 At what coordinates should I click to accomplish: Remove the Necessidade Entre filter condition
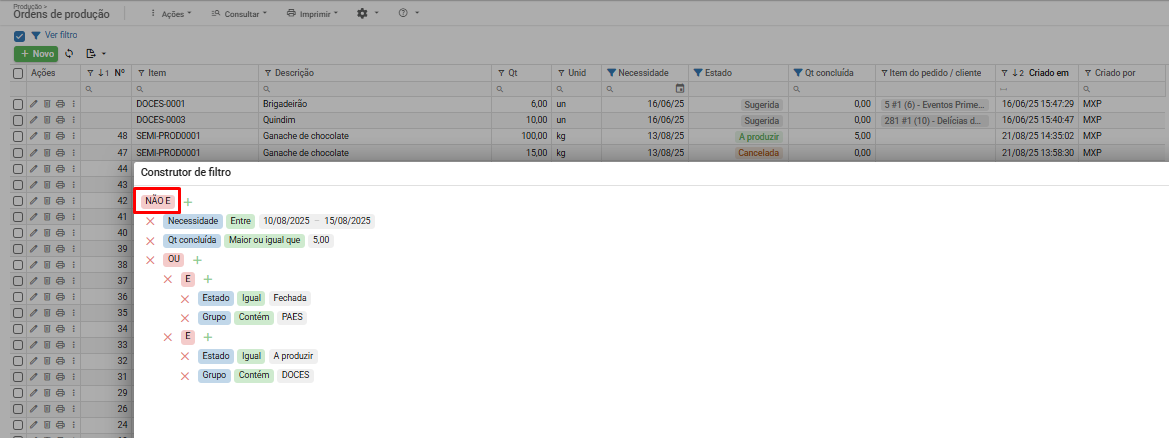coord(150,222)
